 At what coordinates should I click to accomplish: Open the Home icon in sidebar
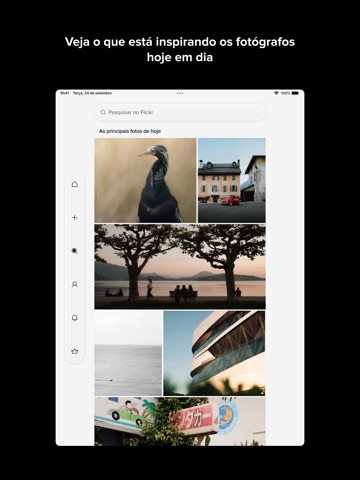coord(75,184)
